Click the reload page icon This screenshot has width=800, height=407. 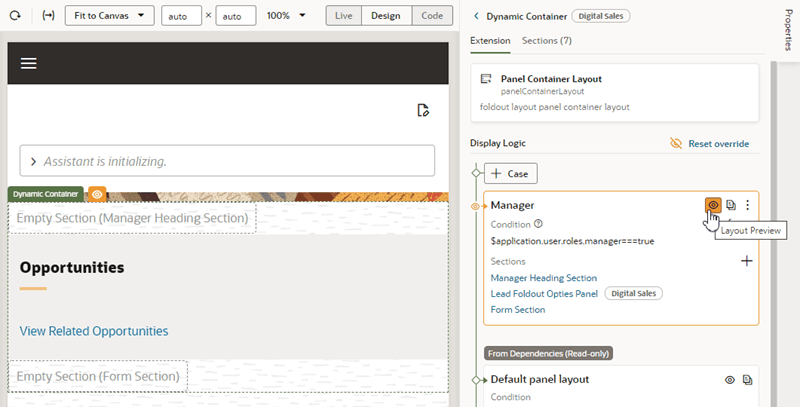point(15,16)
